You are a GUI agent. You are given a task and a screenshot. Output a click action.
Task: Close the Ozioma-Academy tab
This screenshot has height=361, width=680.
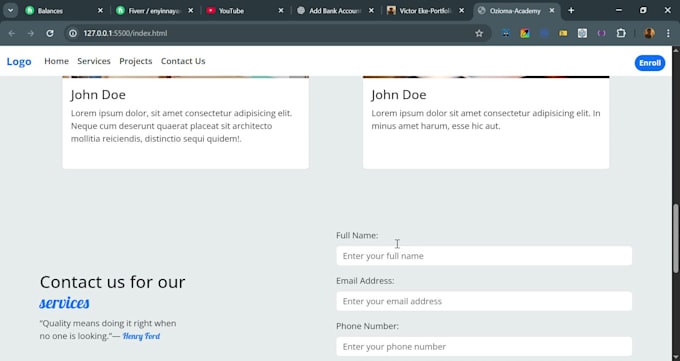point(552,10)
